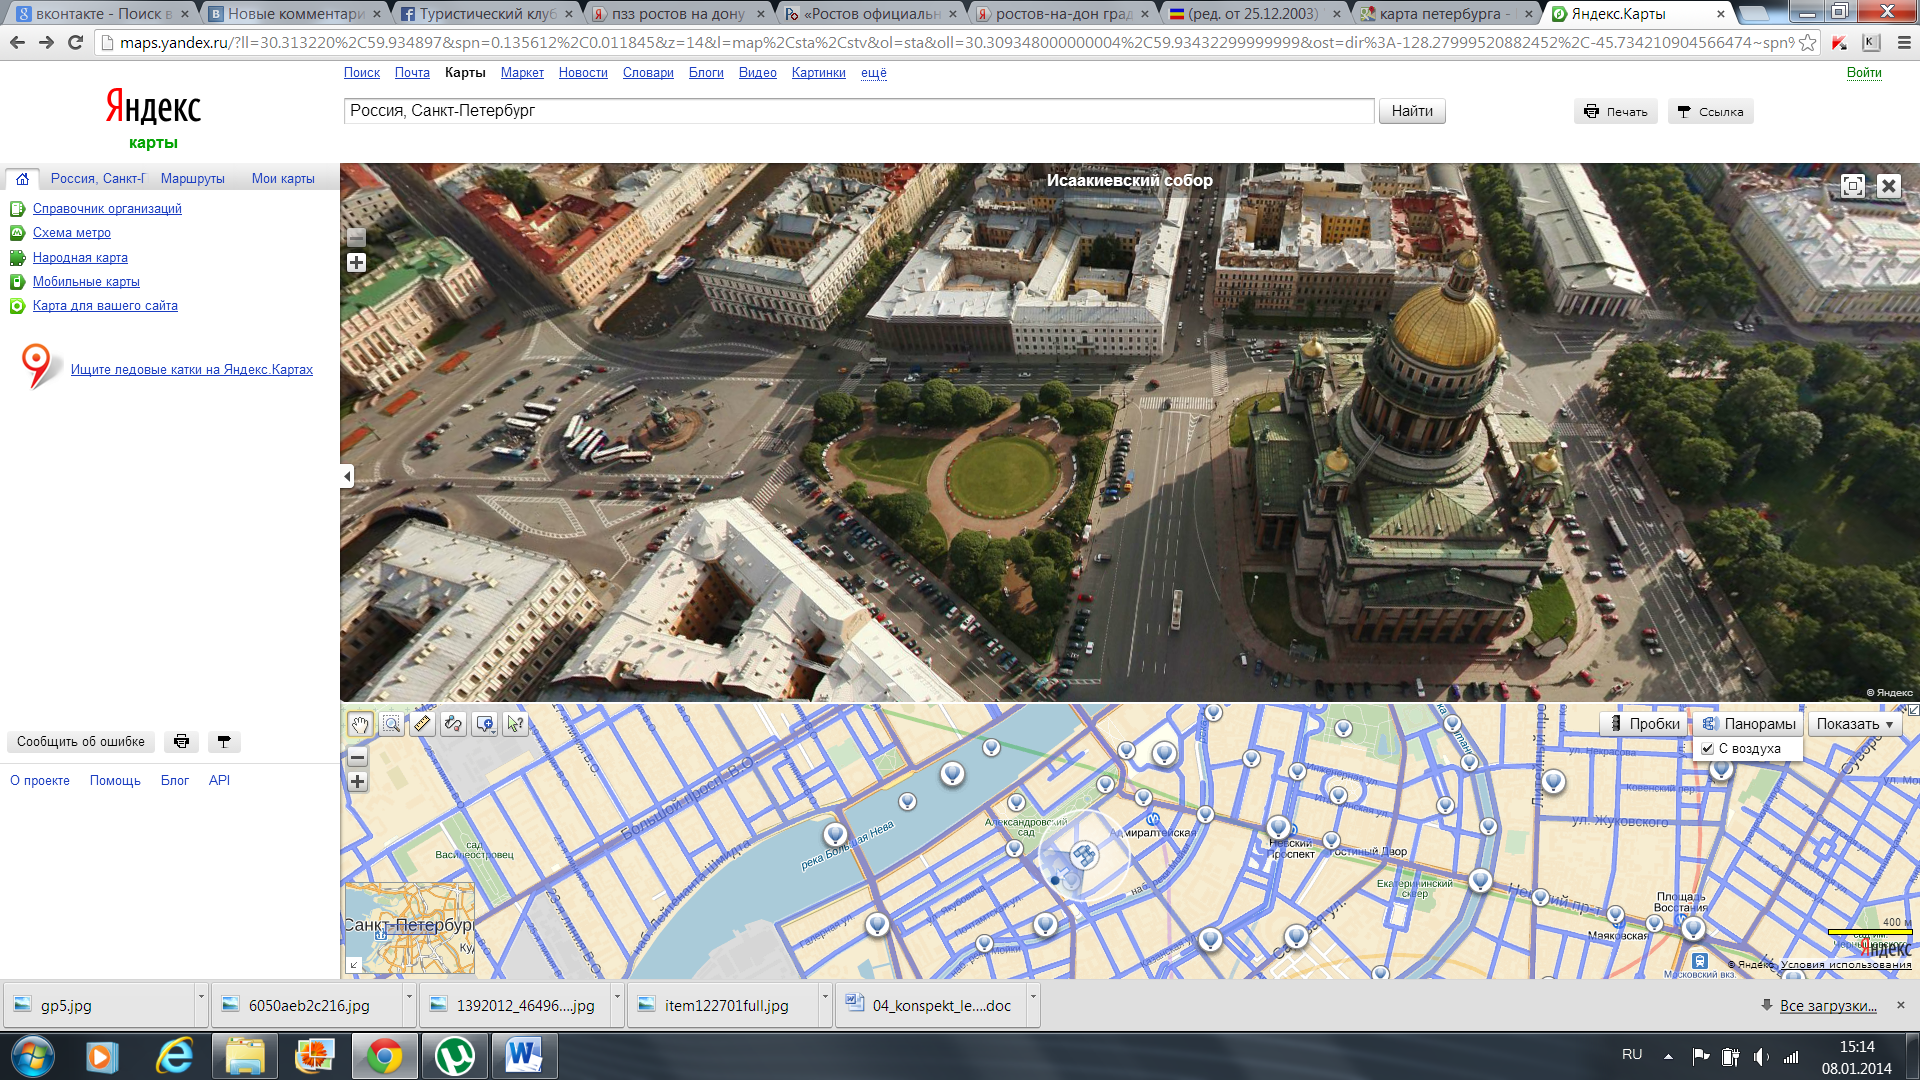The width and height of the screenshot is (1920, 1080).
Task: Click balloon marker at Площадь Восстания
Action: click(1693, 928)
